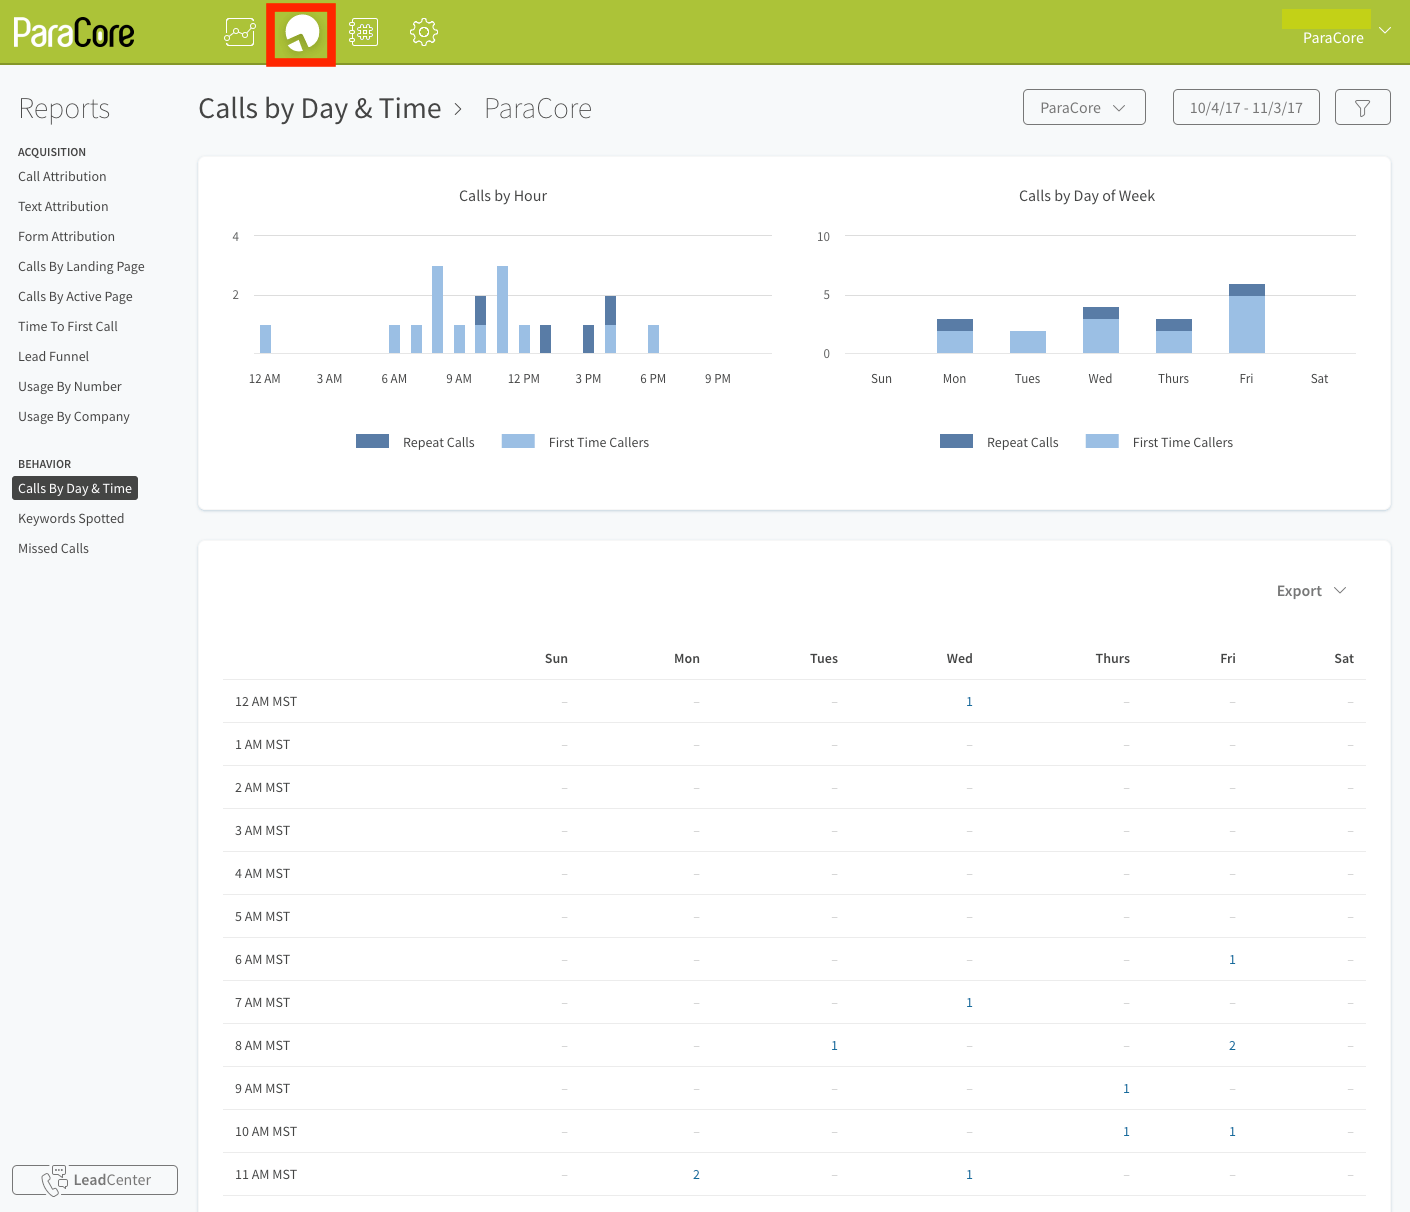Open Call Attribution report

(62, 176)
